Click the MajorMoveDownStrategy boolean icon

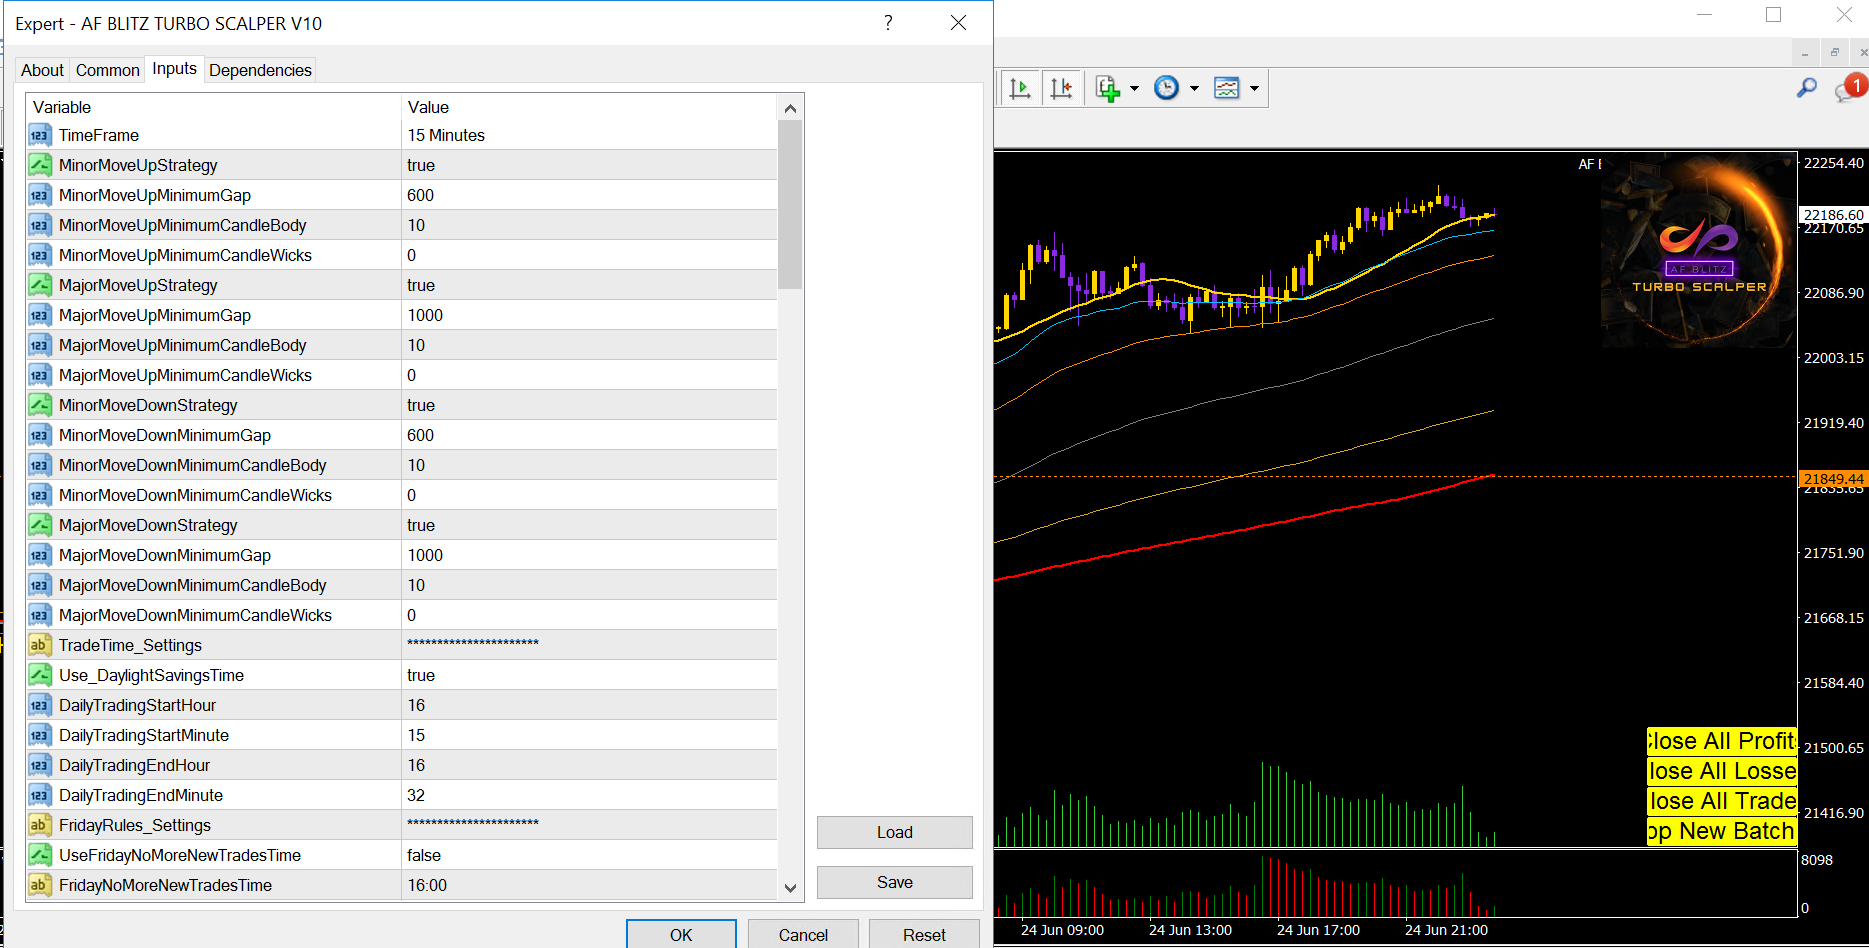40,525
